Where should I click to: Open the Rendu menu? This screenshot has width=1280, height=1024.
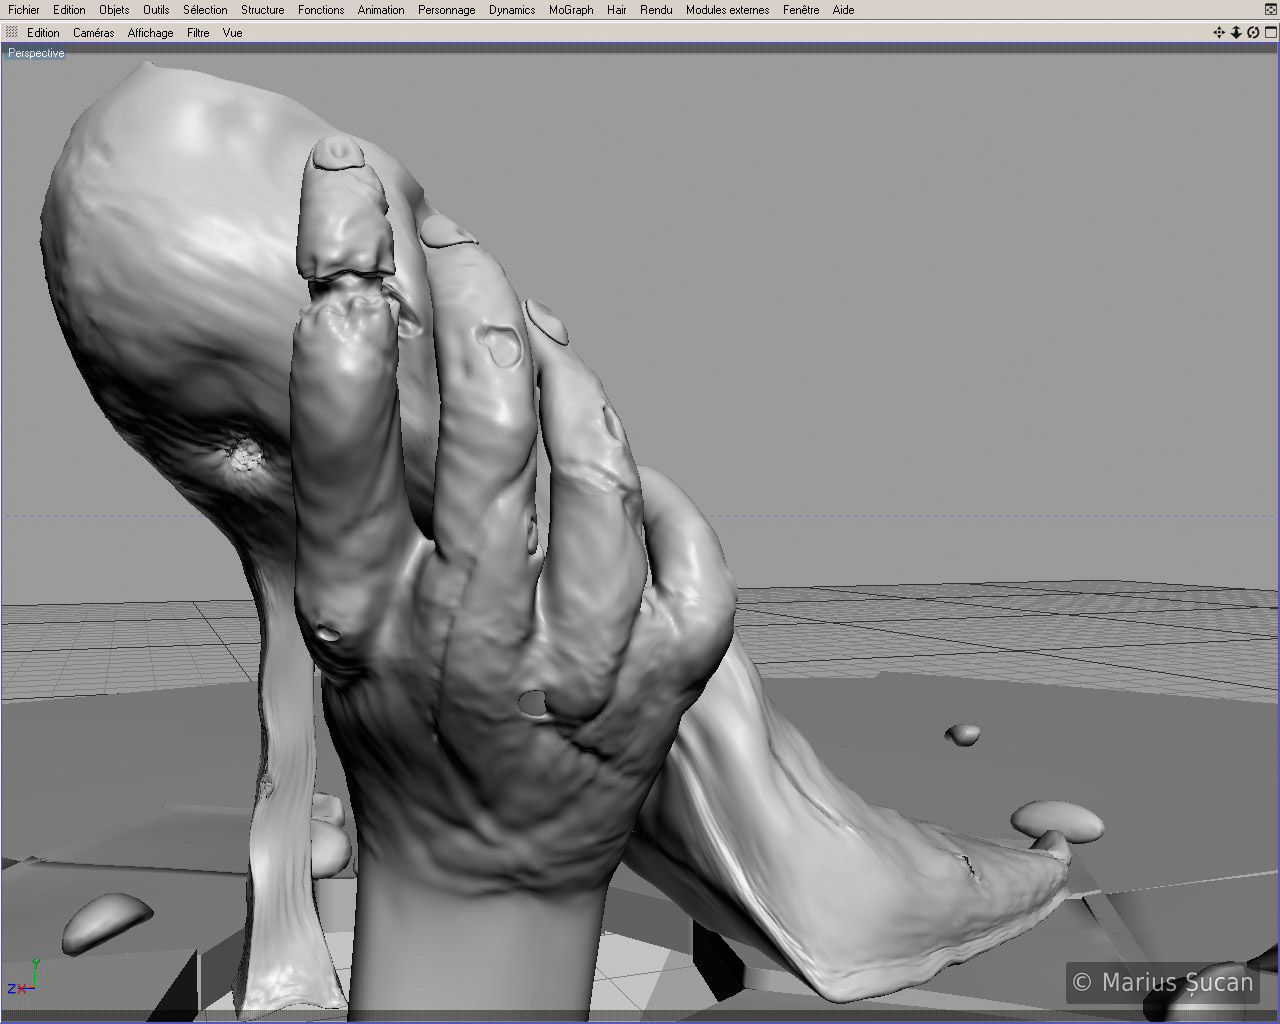coord(656,10)
